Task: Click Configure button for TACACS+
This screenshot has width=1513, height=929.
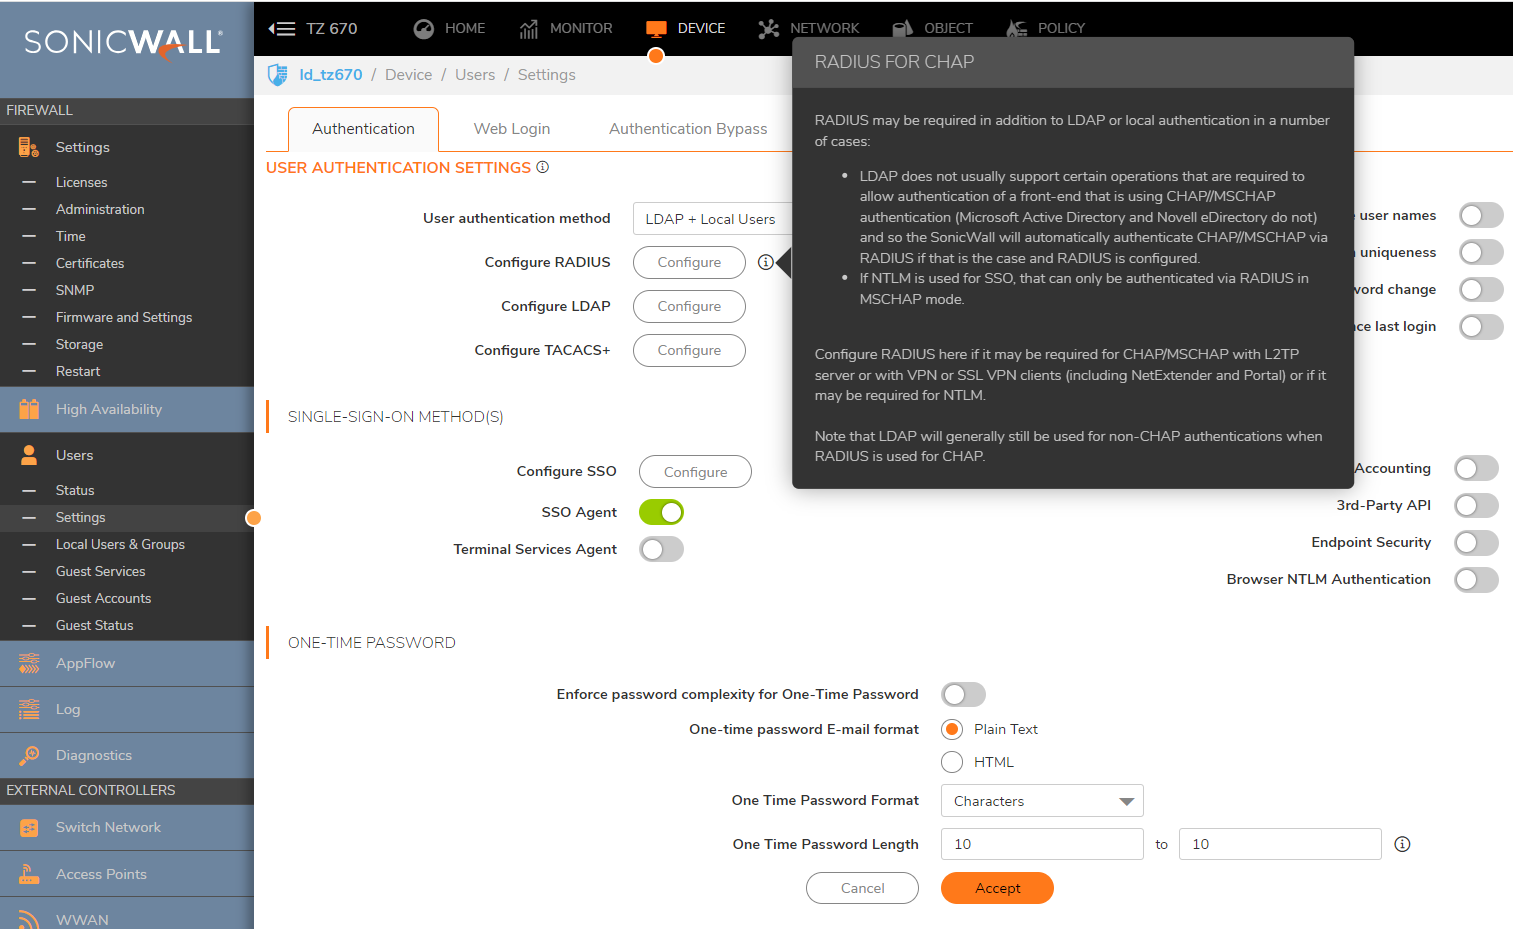Action: 689,350
